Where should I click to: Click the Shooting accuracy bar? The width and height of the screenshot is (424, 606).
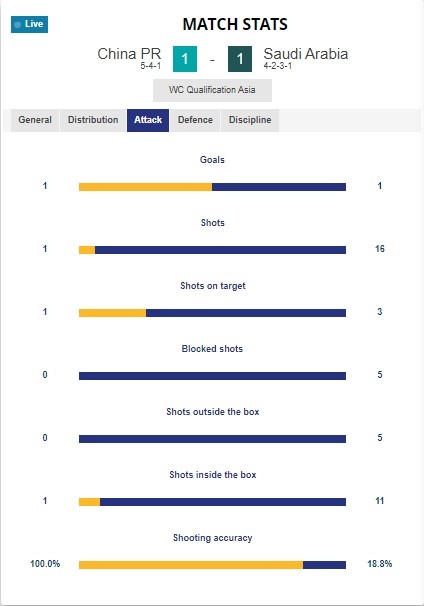click(x=212, y=565)
